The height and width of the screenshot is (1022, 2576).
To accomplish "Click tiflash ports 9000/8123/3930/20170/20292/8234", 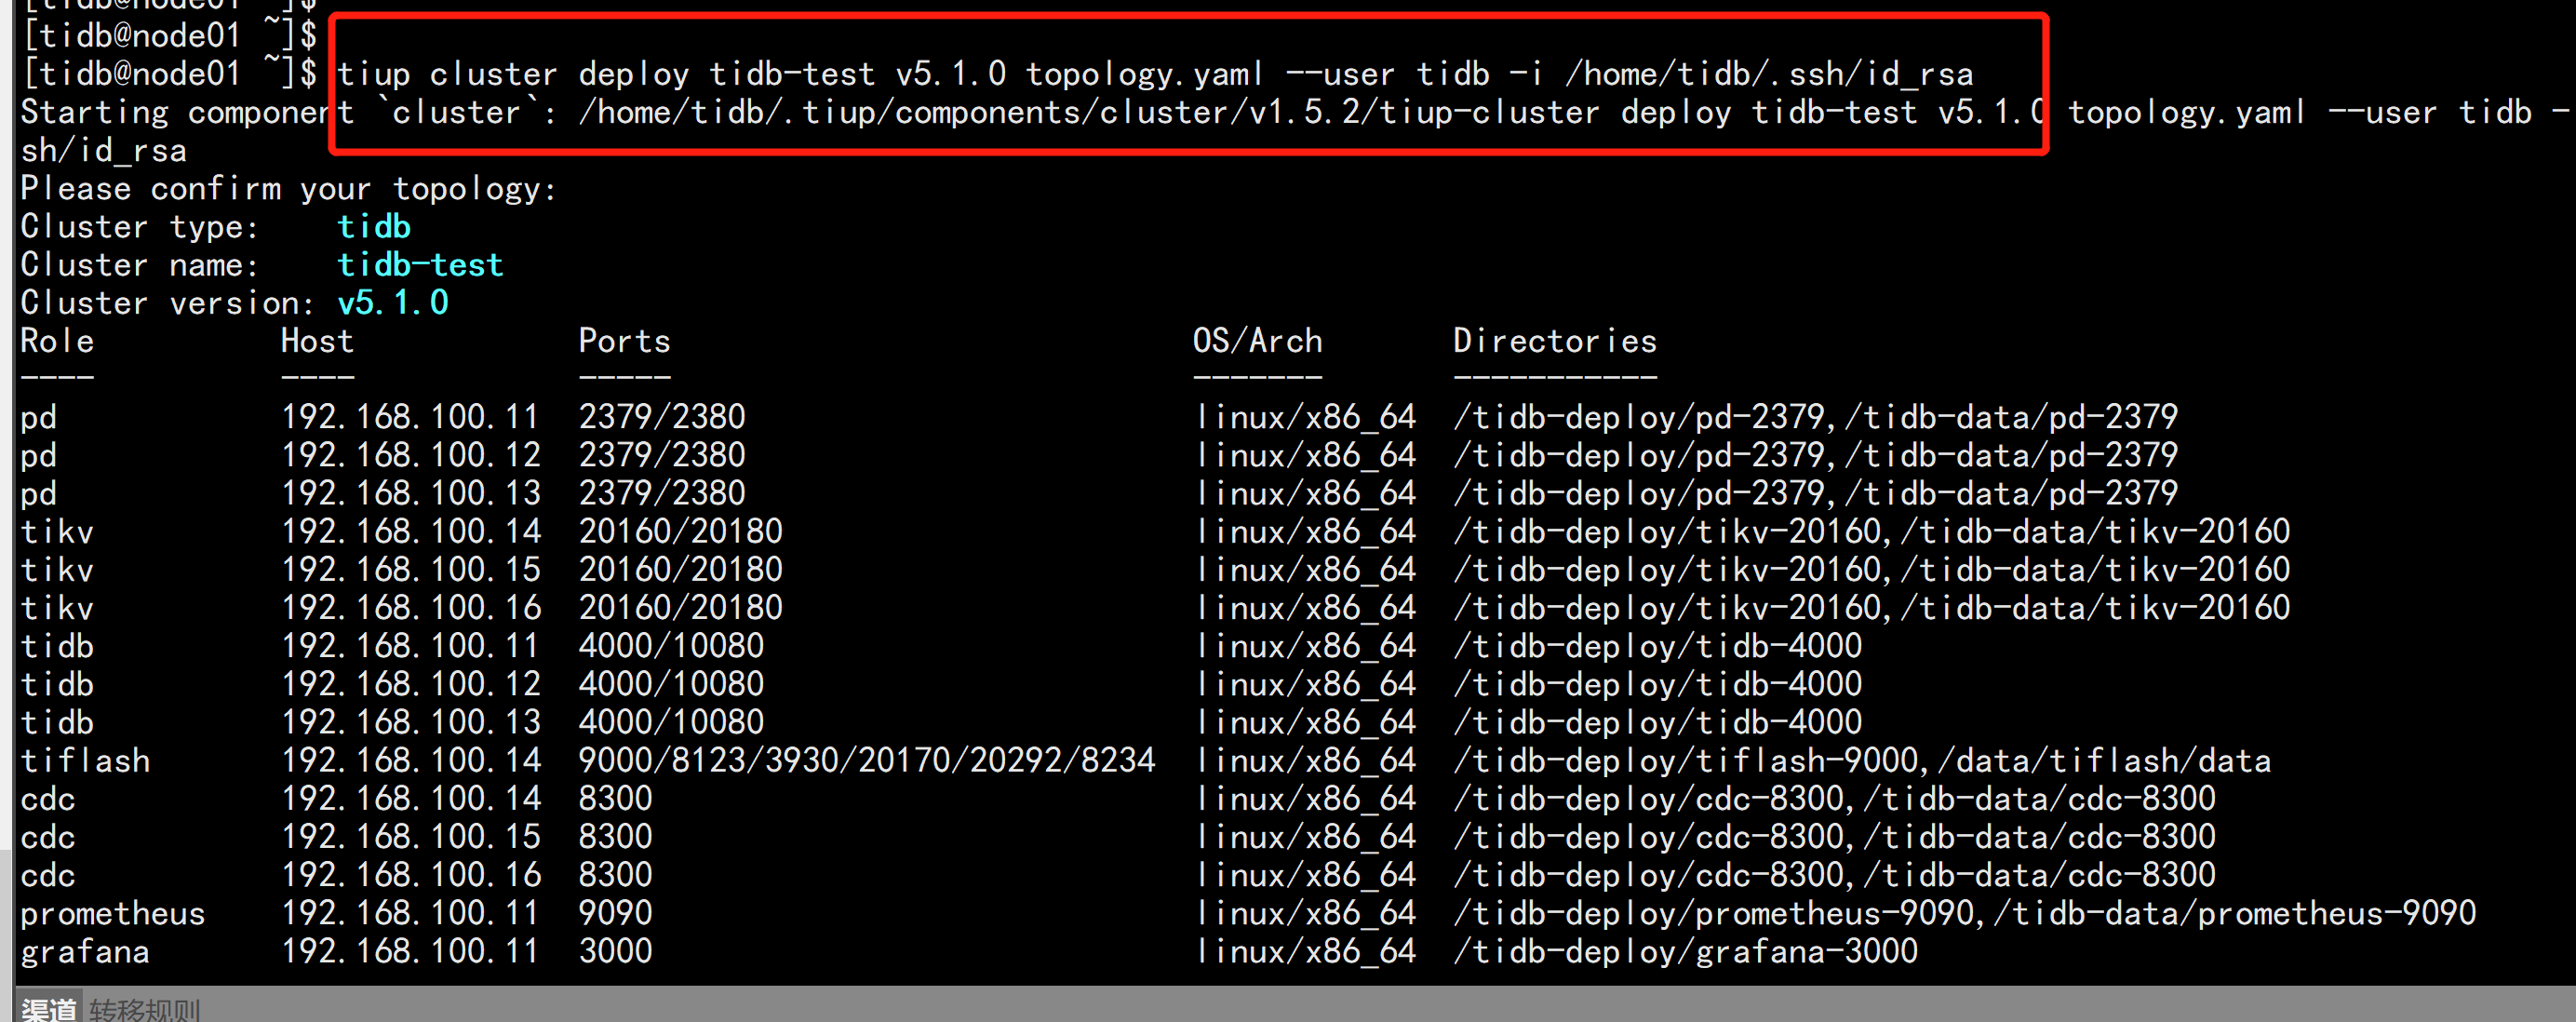I will tap(866, 761).
